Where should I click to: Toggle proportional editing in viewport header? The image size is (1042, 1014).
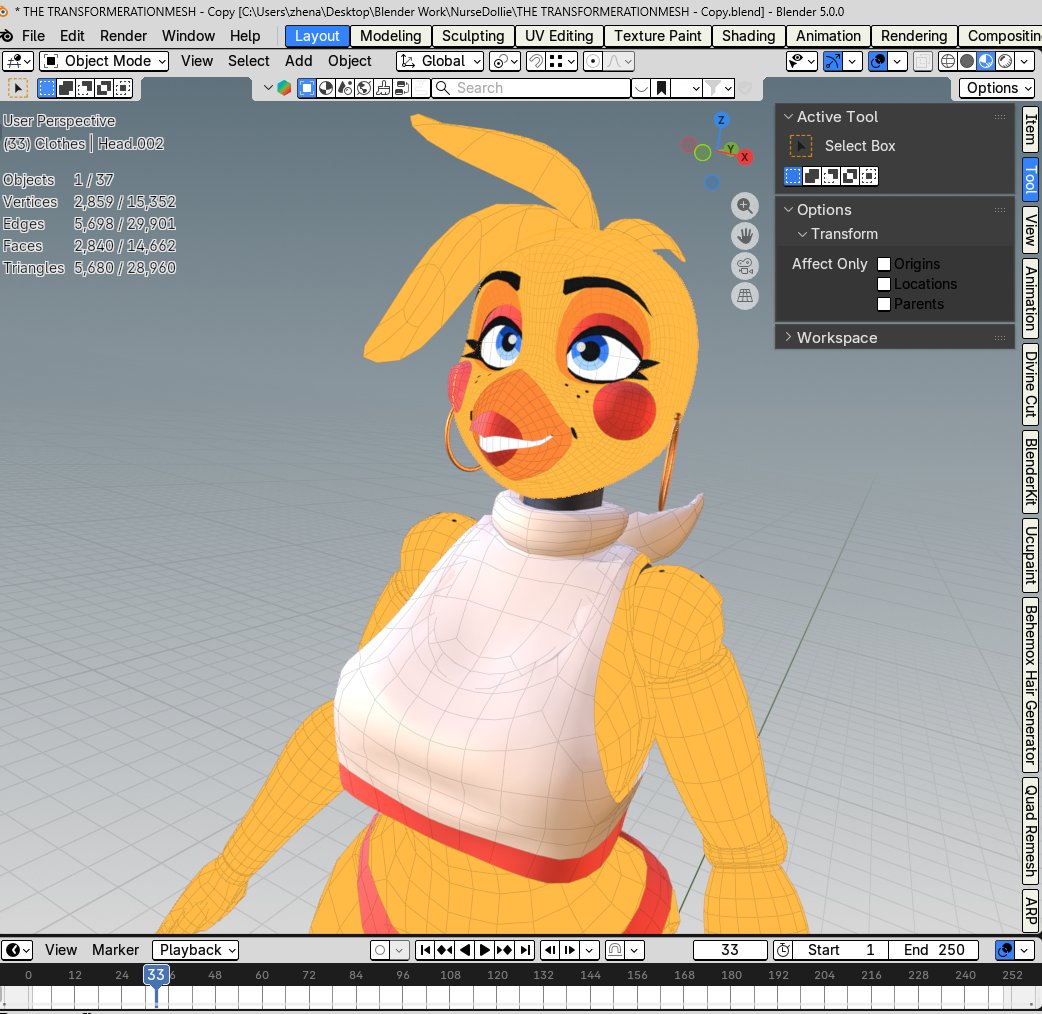click(x=593, y=61)
